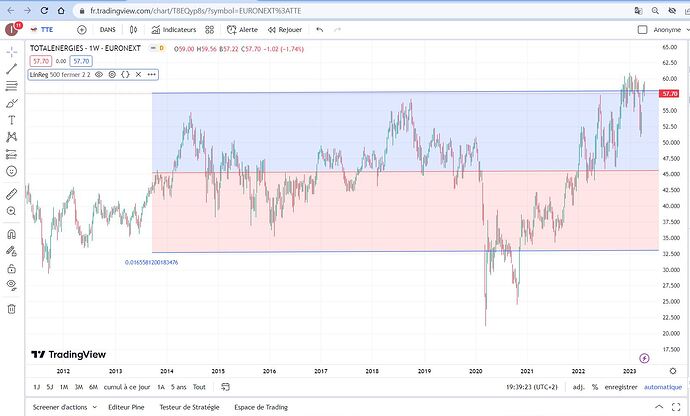Click the blue 57.70 buy price box
Screen dimensions: 690x416
(x=81, y=61)
